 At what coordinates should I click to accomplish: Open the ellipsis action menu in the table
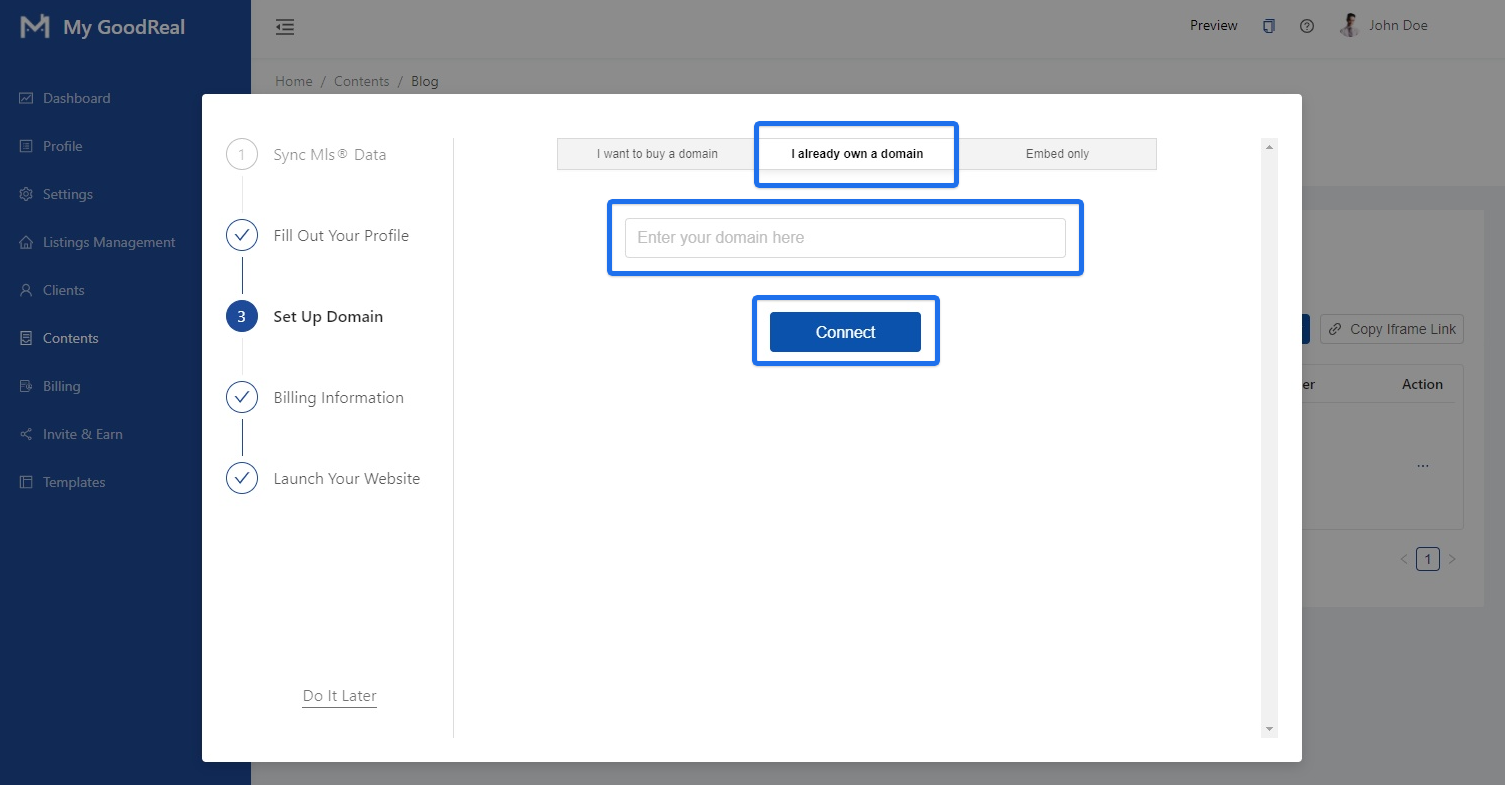(1423, 463)
